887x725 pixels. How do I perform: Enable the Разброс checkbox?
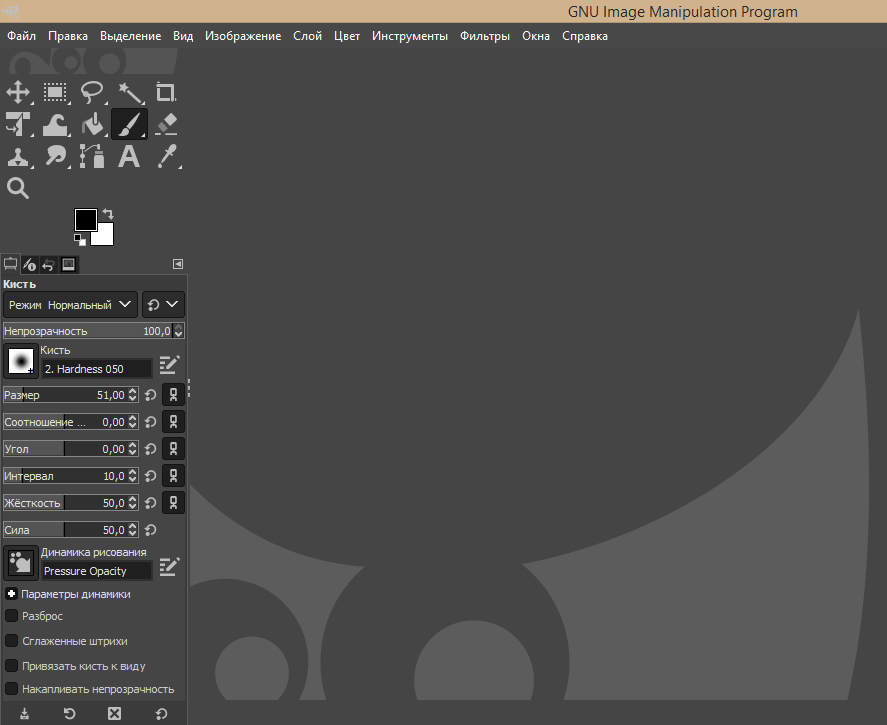pos(11,616)
